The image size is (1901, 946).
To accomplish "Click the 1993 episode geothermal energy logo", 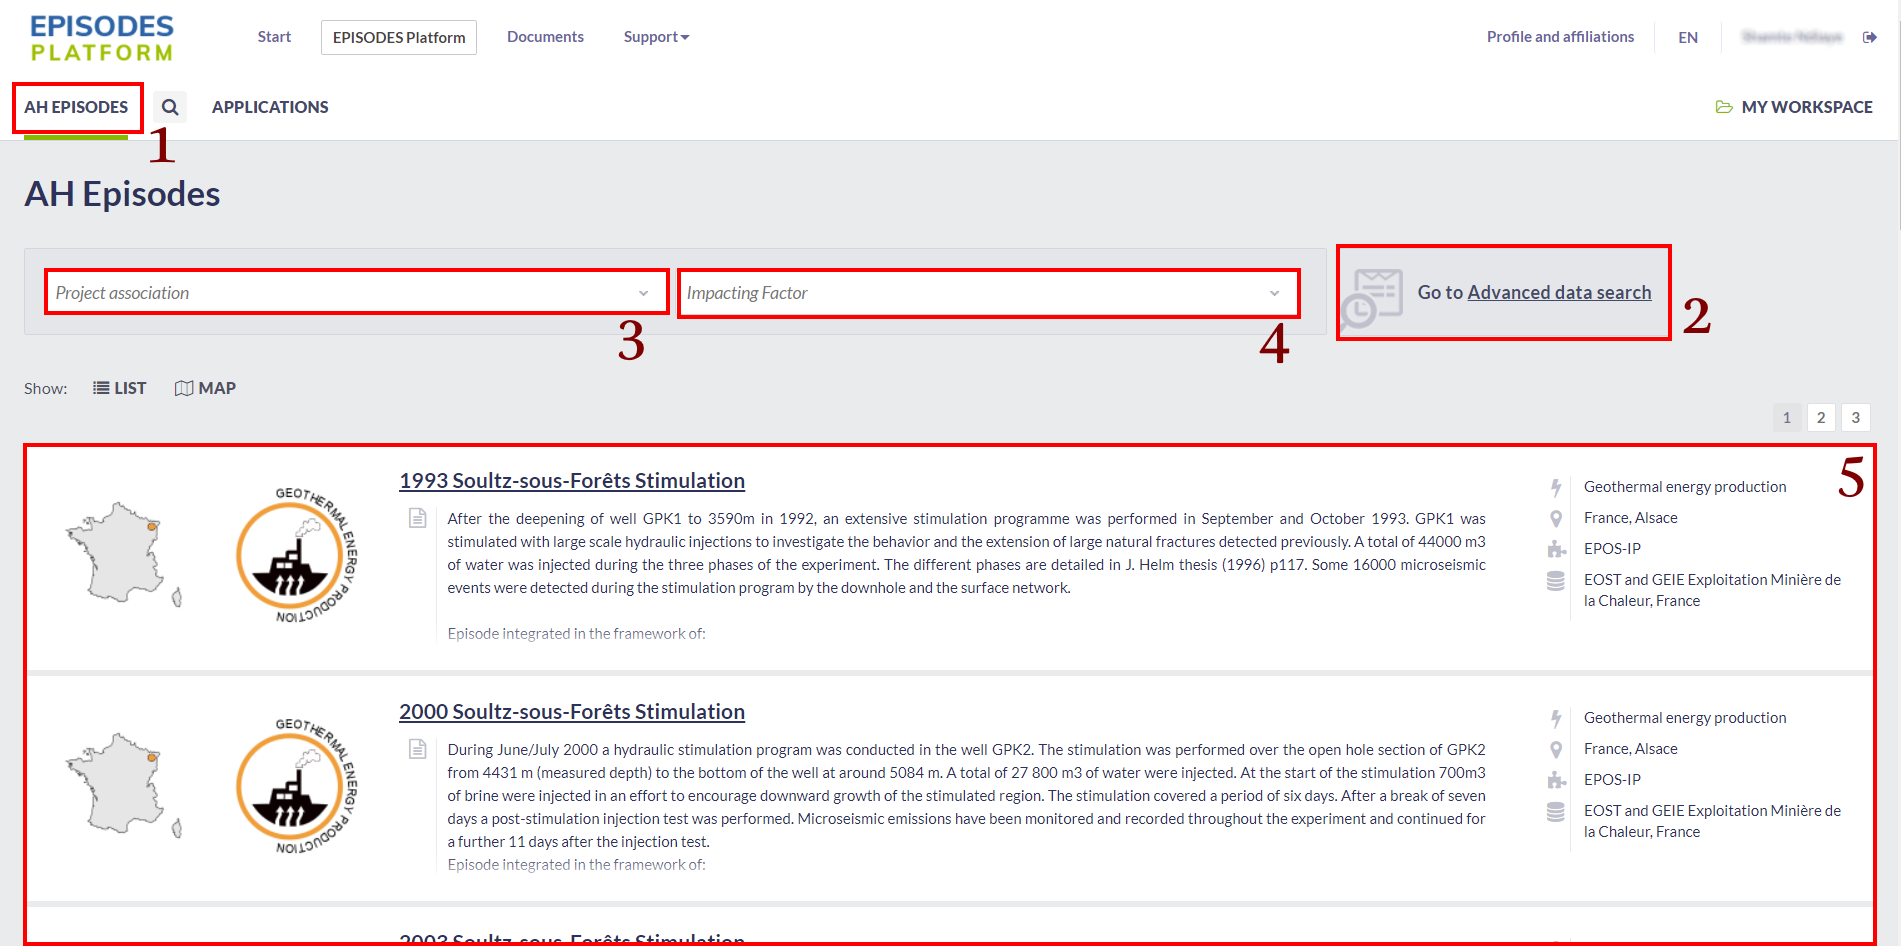I will click(x=296, y=555).
